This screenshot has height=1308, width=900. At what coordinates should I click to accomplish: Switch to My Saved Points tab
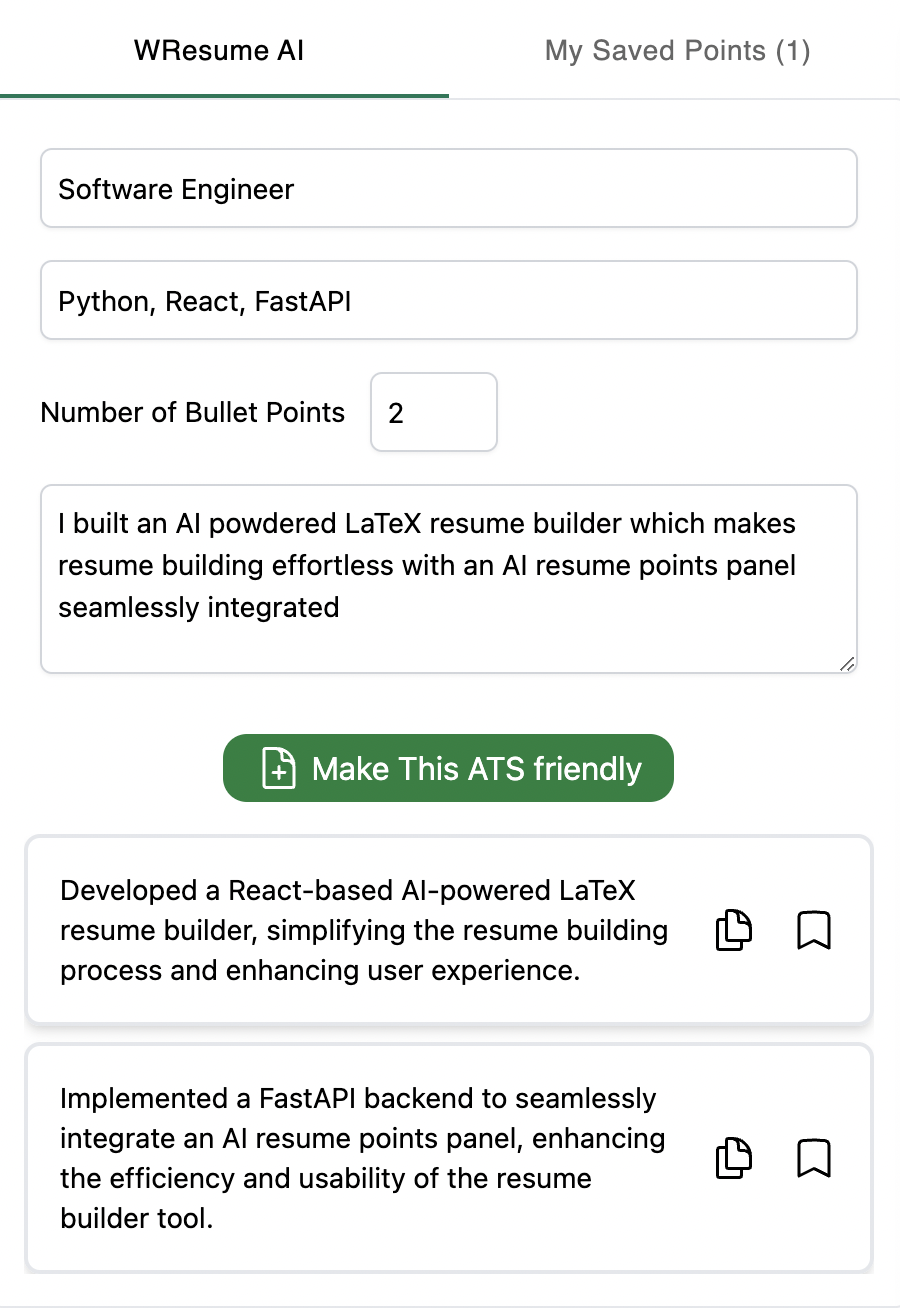click(x=677, y=50)
